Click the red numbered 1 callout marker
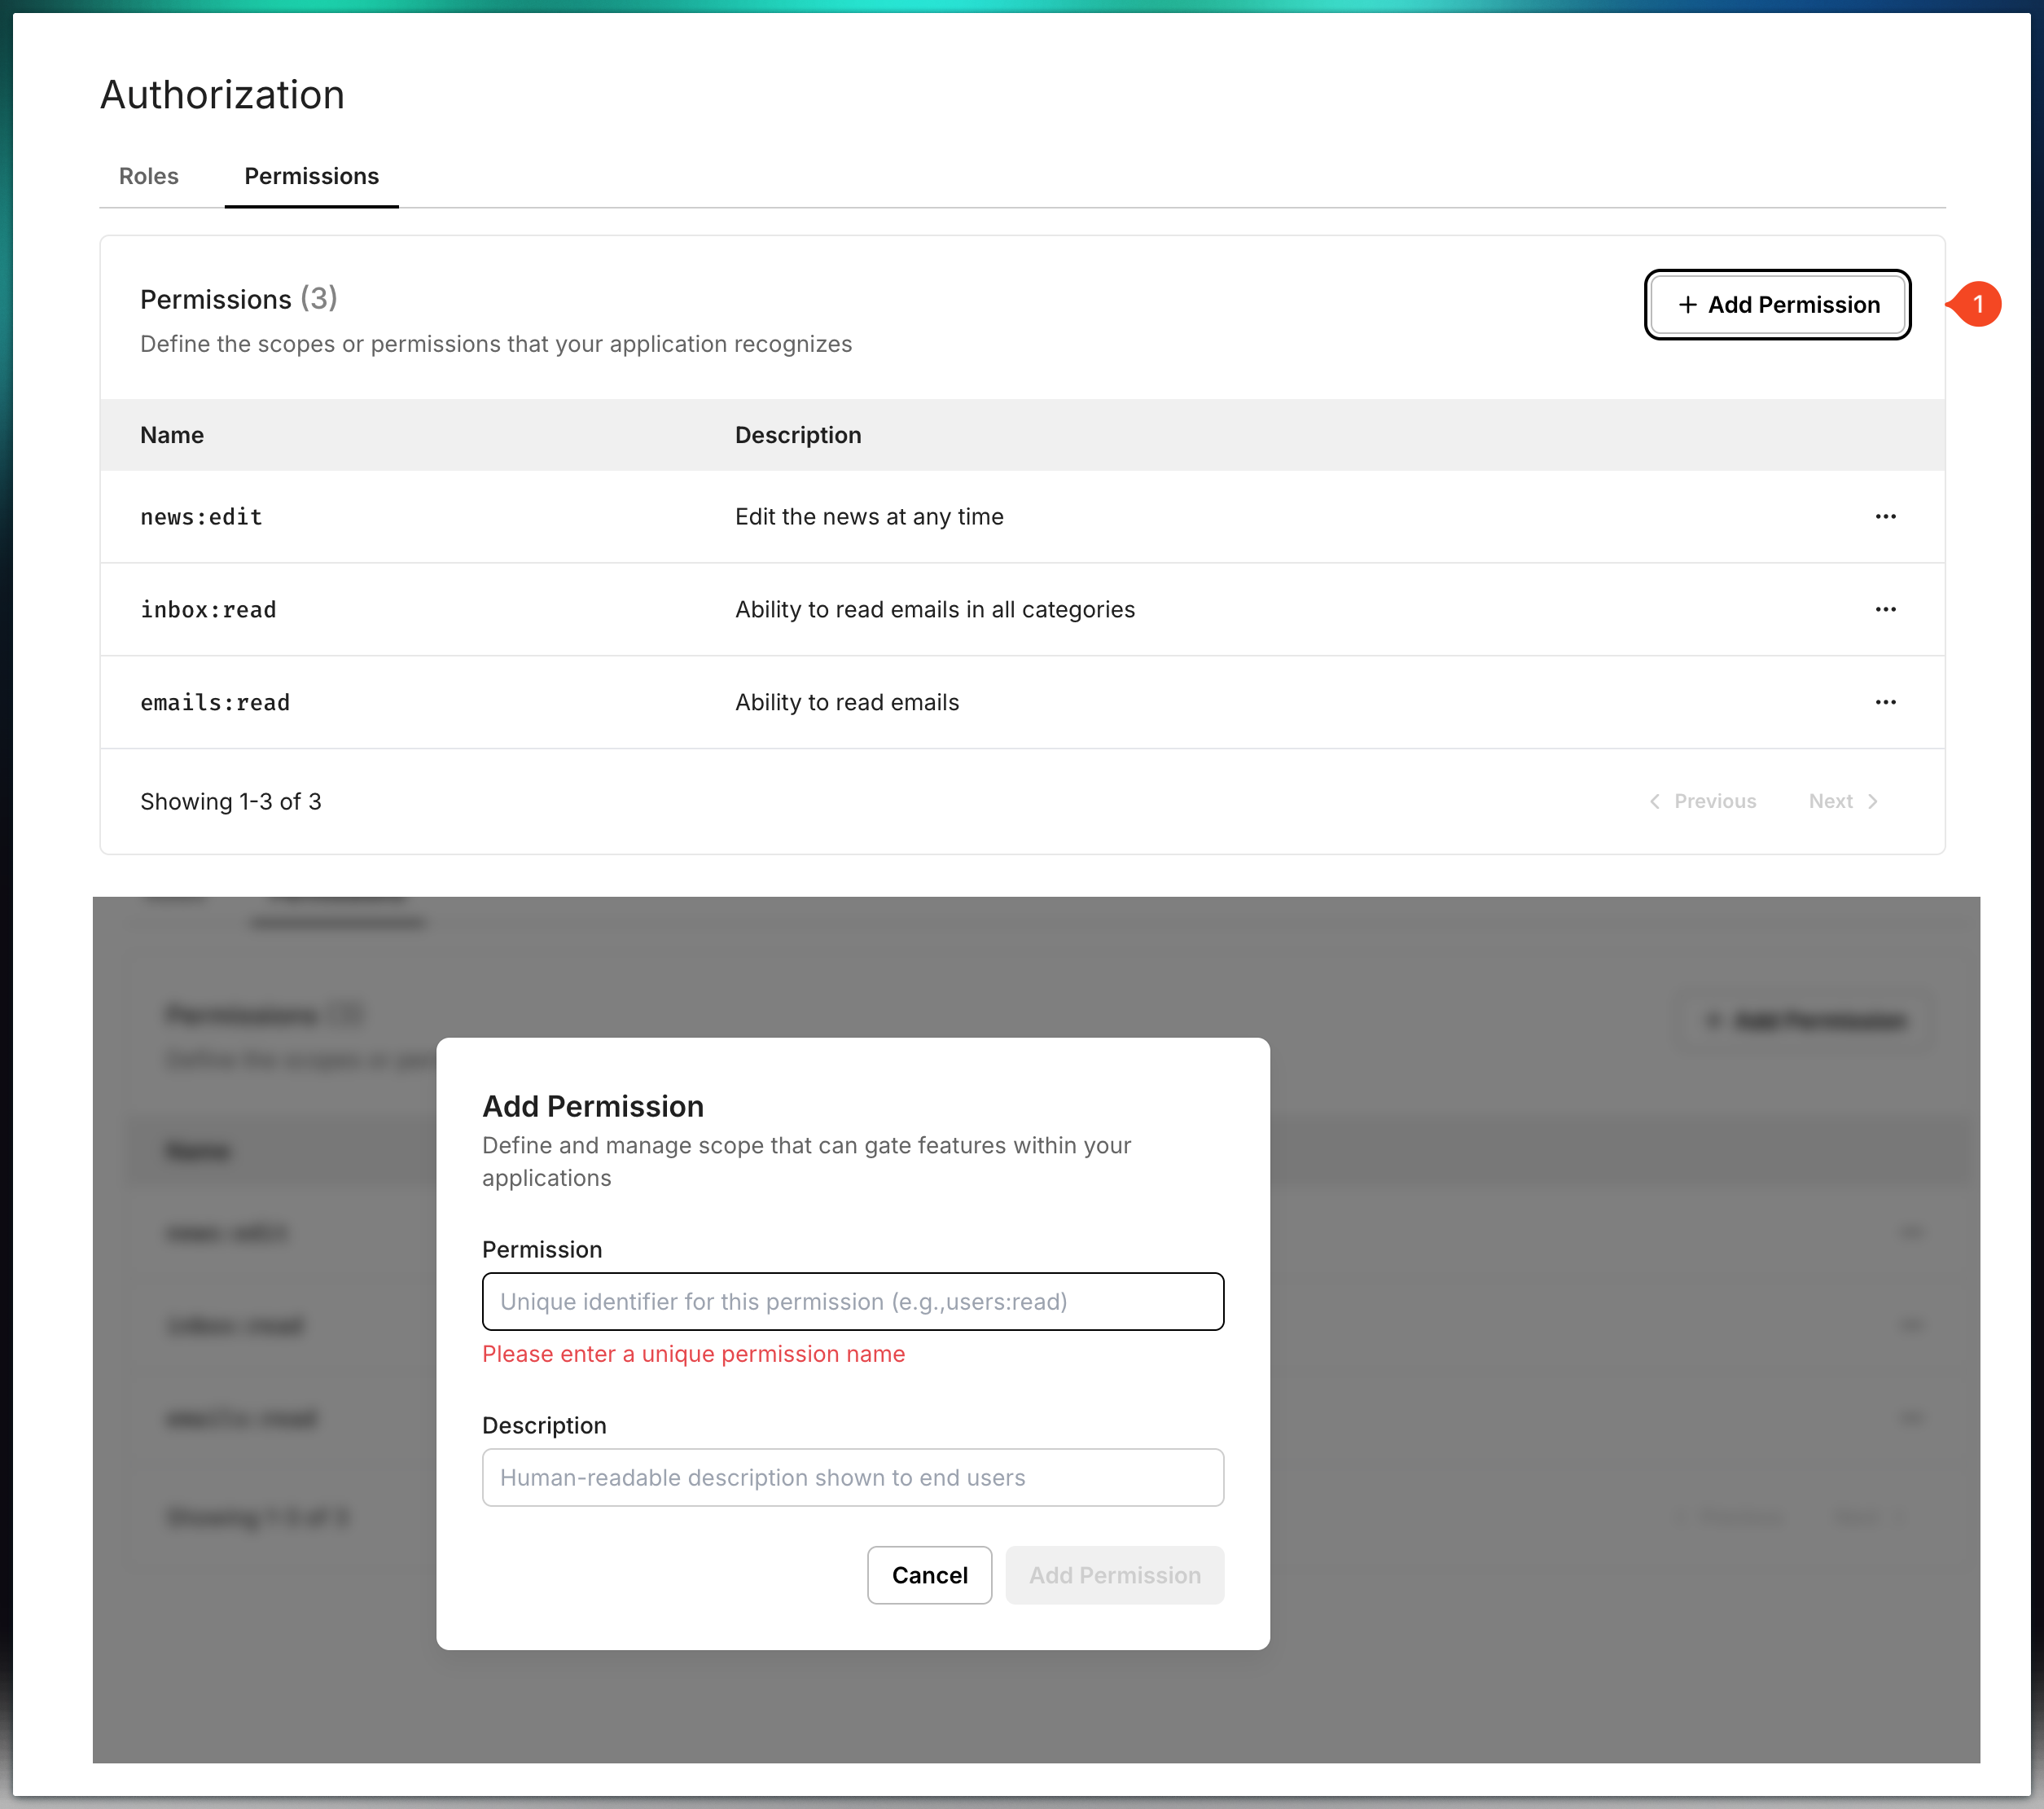This screenshot has width=2044, height=1809. click(x=1977, y=304)
